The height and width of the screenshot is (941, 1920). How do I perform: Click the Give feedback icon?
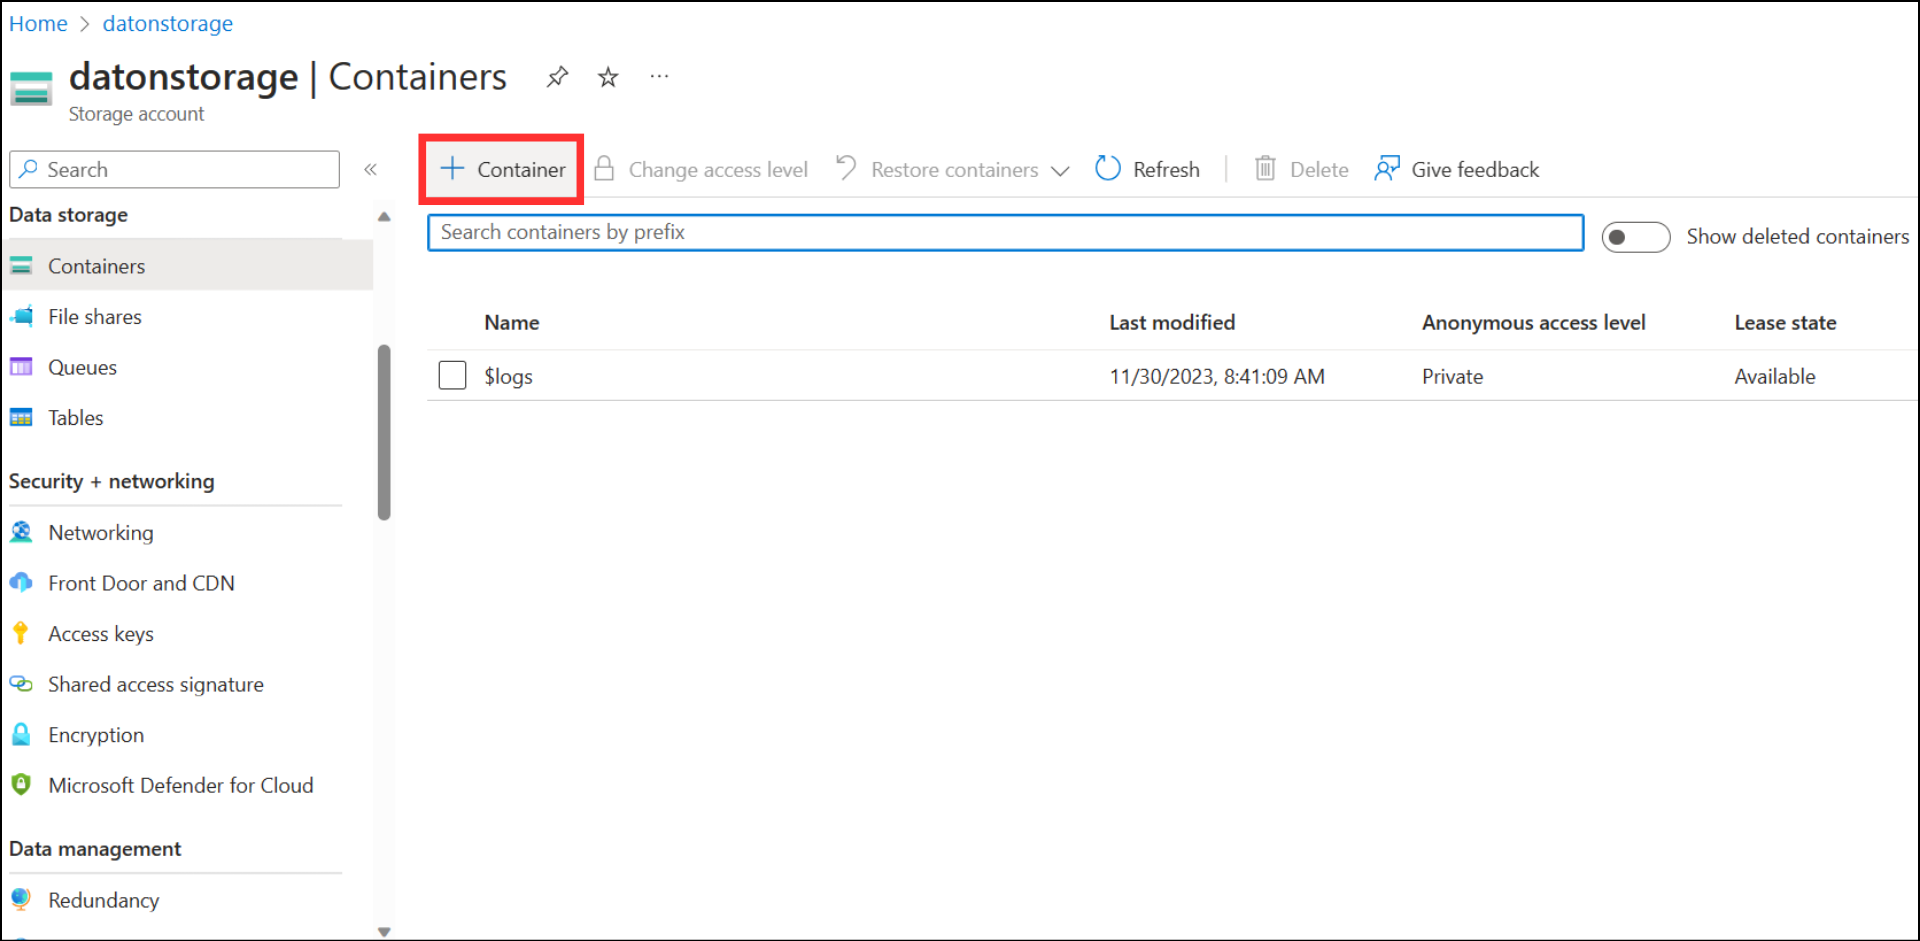pos(1387,169)
